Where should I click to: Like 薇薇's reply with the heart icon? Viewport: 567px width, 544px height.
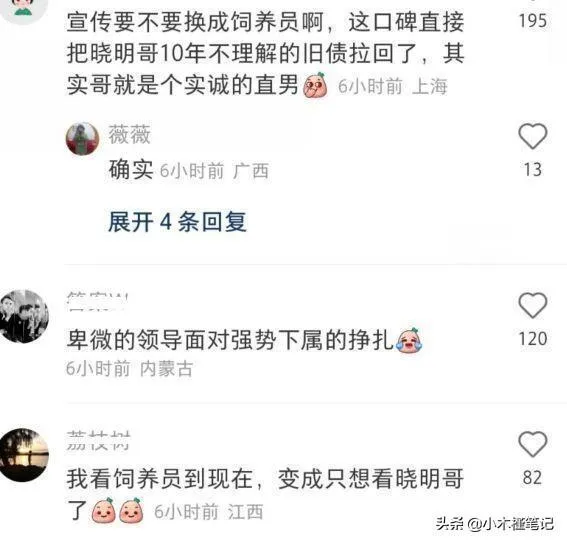point(532,136)
